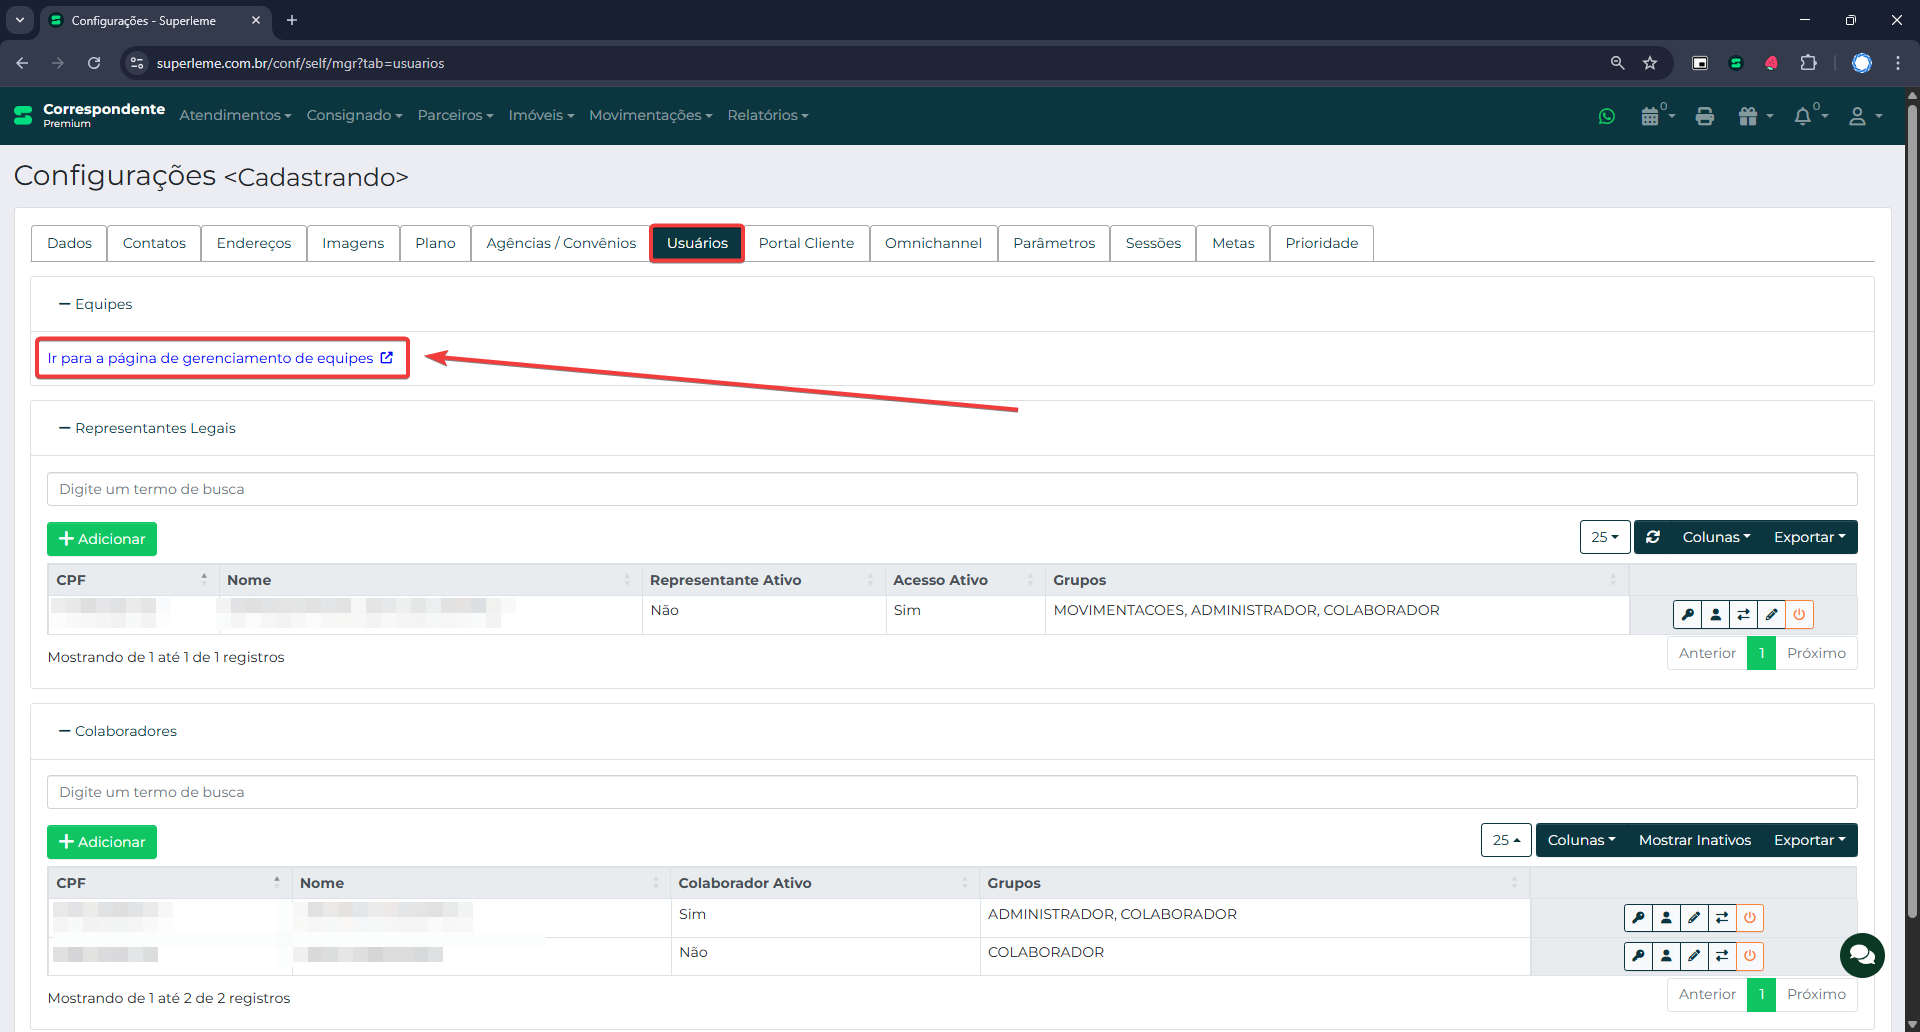1920x1032 pixels.
Task: Click the gift icon in navbar
Action: click(1748, 116)
